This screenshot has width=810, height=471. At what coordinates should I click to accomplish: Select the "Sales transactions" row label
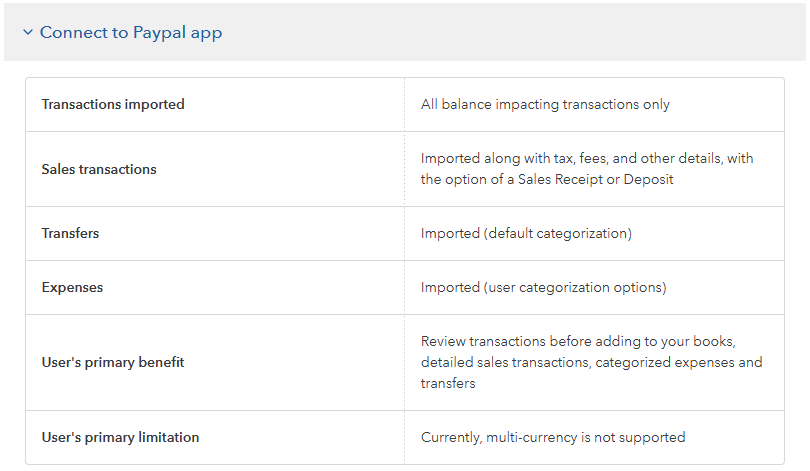click(99, 170)
